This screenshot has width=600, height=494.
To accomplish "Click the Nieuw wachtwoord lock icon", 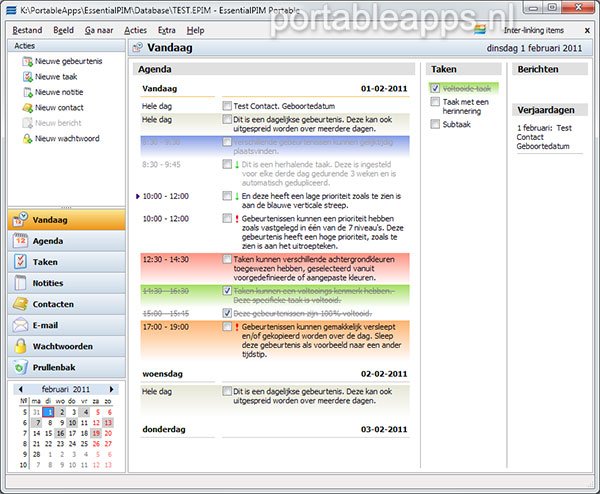I will [x=25, y=138].
